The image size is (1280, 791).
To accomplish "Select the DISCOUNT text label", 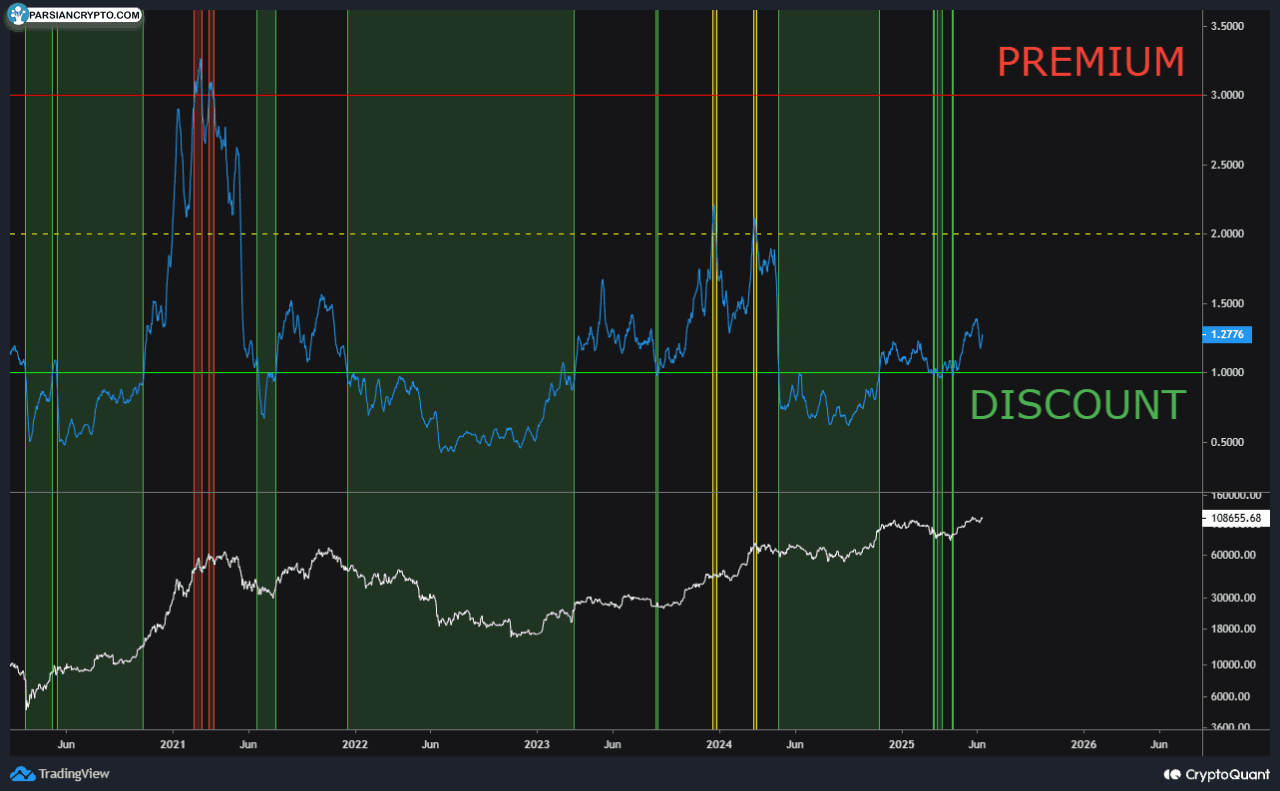I will tap(1078, 405).
